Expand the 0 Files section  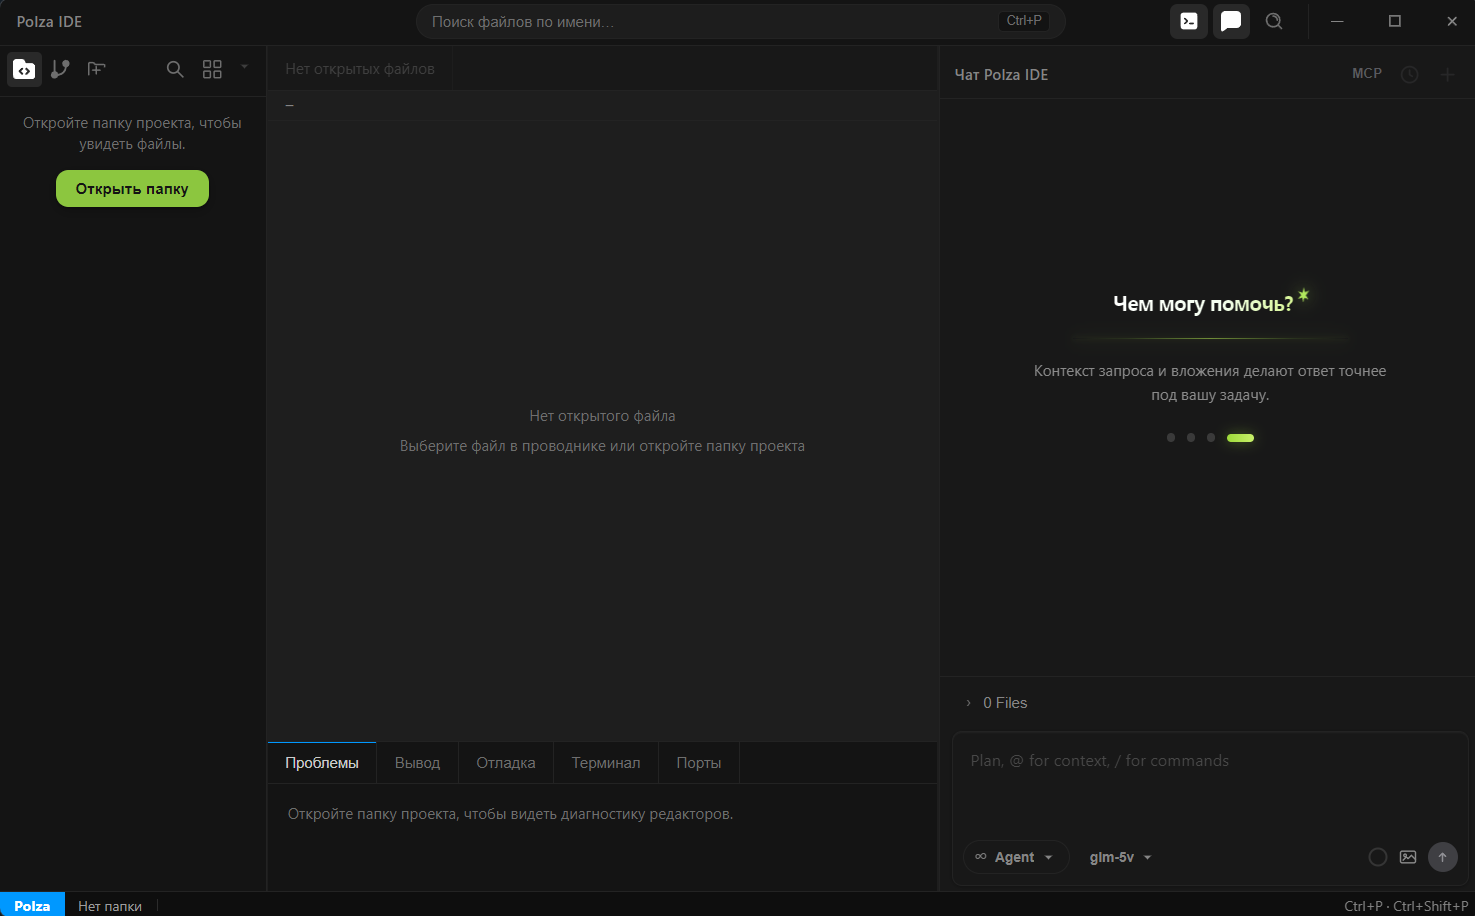[x=996, y=703]
